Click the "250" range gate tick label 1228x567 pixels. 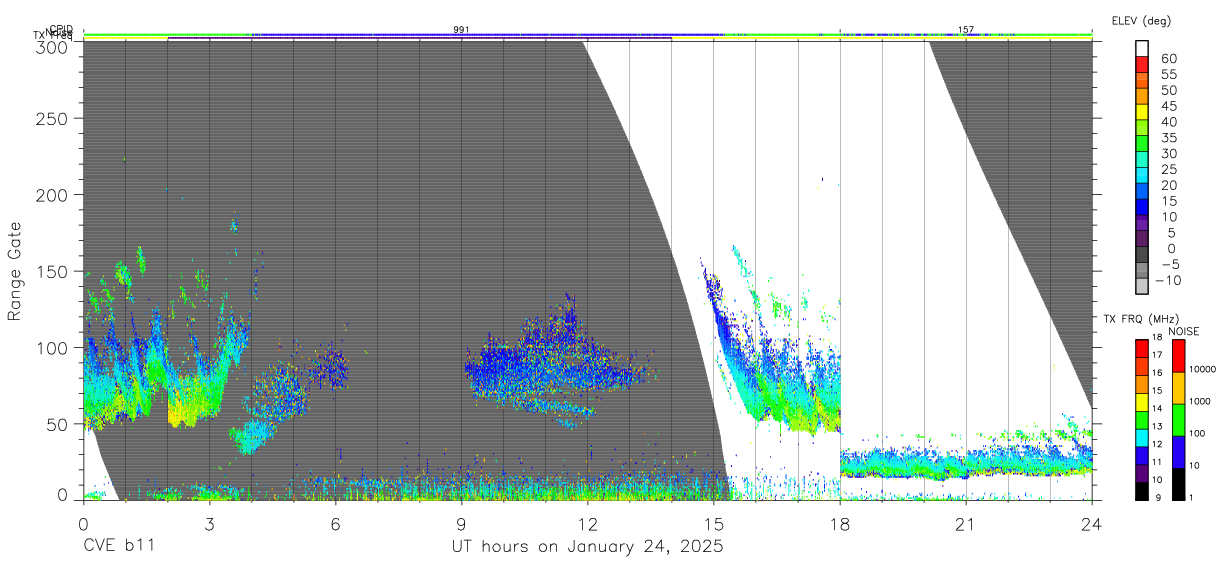pos(53,118)
